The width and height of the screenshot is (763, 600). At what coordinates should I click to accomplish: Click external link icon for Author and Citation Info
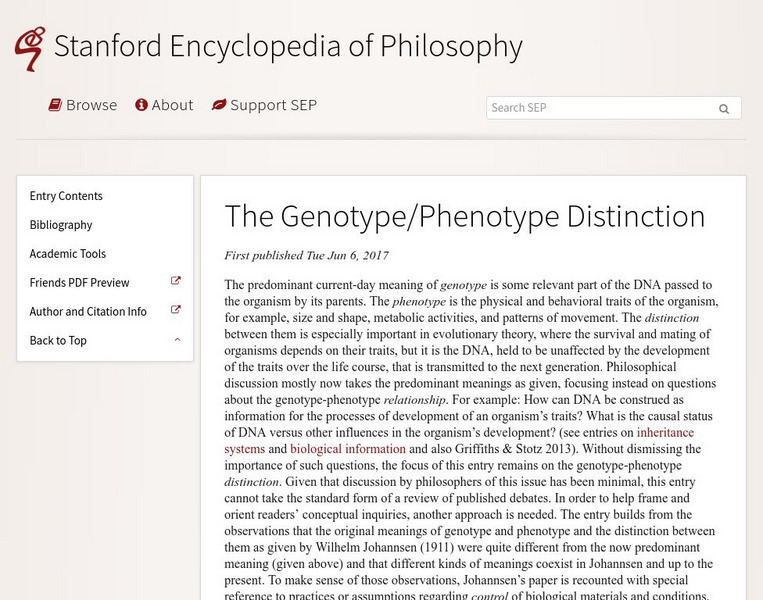[176, 311]
